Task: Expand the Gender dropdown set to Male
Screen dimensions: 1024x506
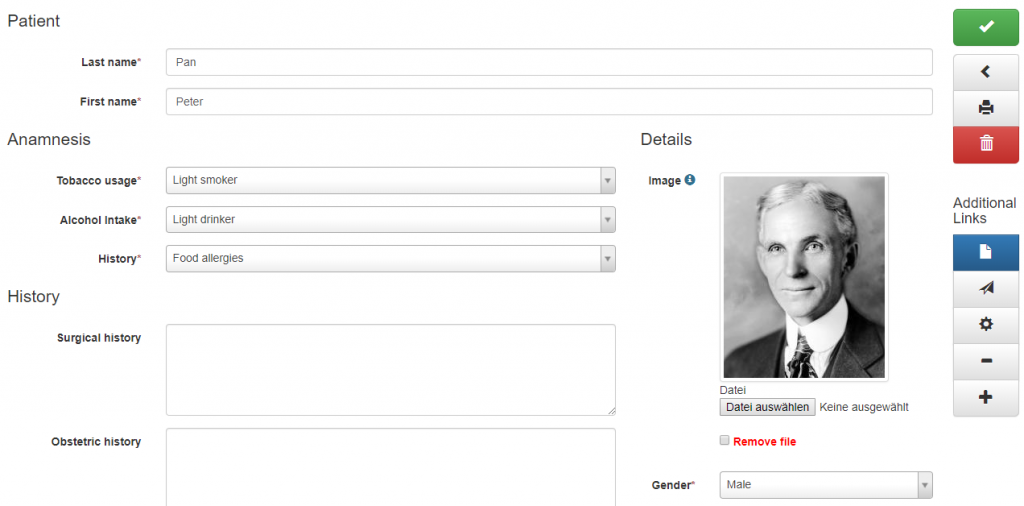Action: [x=826, y=485]
